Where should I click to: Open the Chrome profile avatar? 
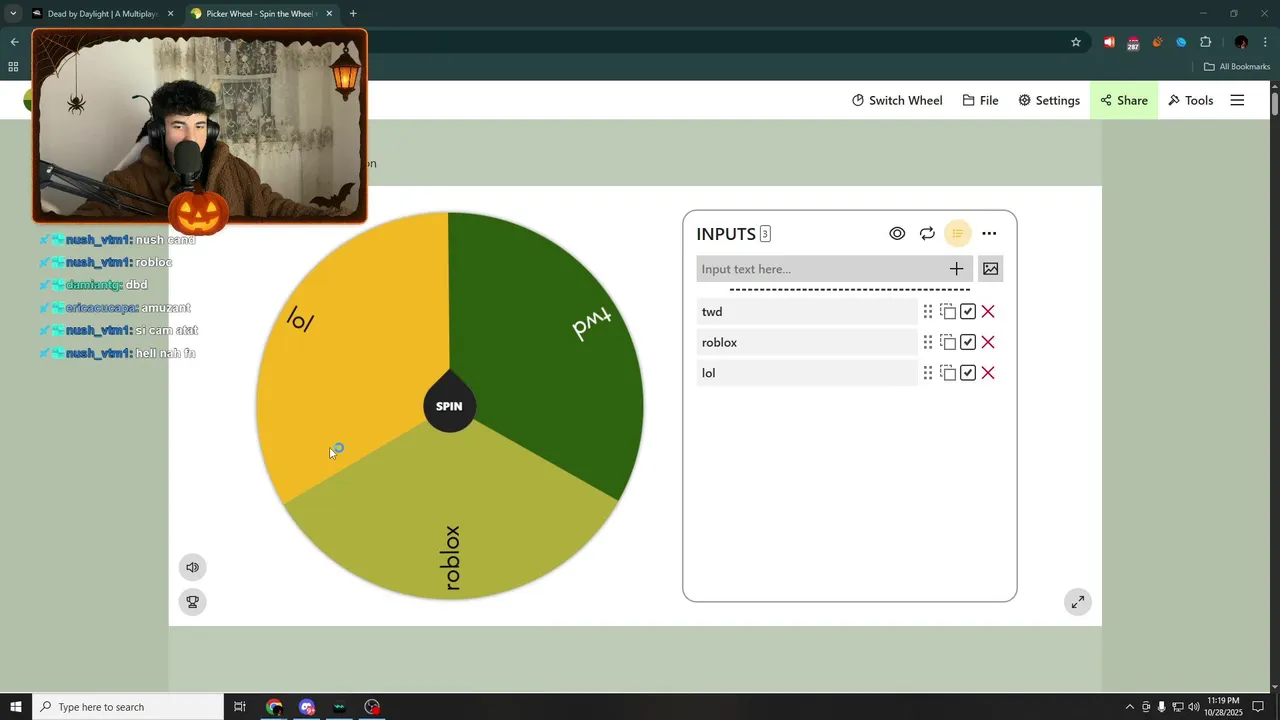tap(1241, 42)
